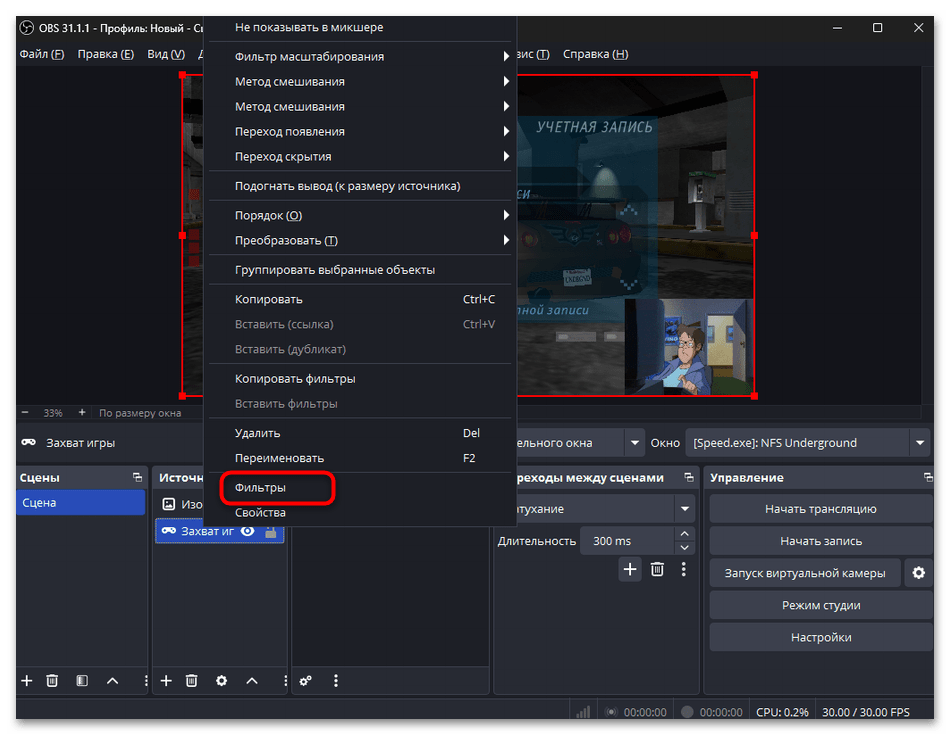
Task: Open virtual camera settings gear
Action: (x=918, y=573)
